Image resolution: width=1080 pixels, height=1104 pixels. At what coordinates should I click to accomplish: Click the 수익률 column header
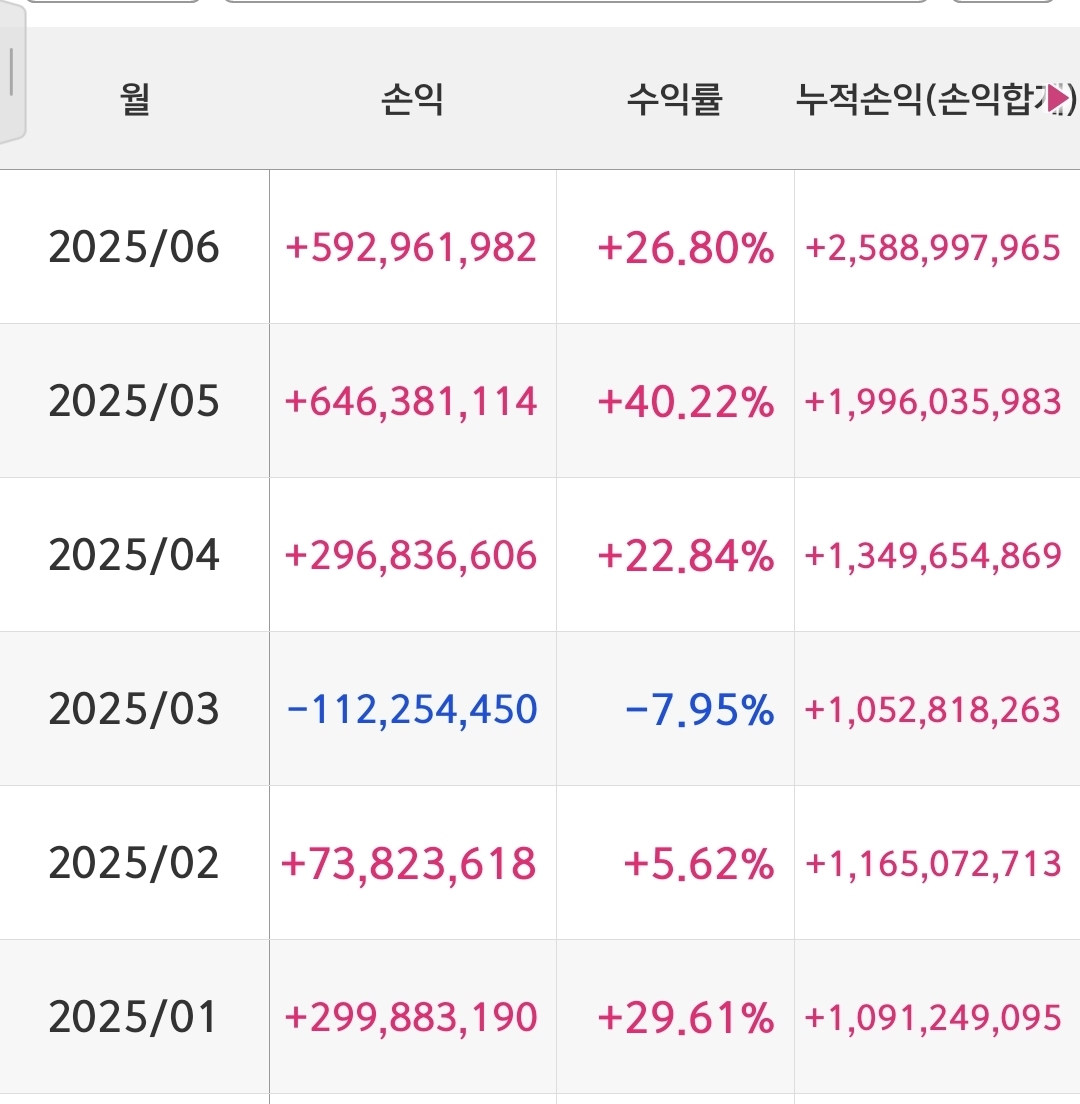click(675, 99)
